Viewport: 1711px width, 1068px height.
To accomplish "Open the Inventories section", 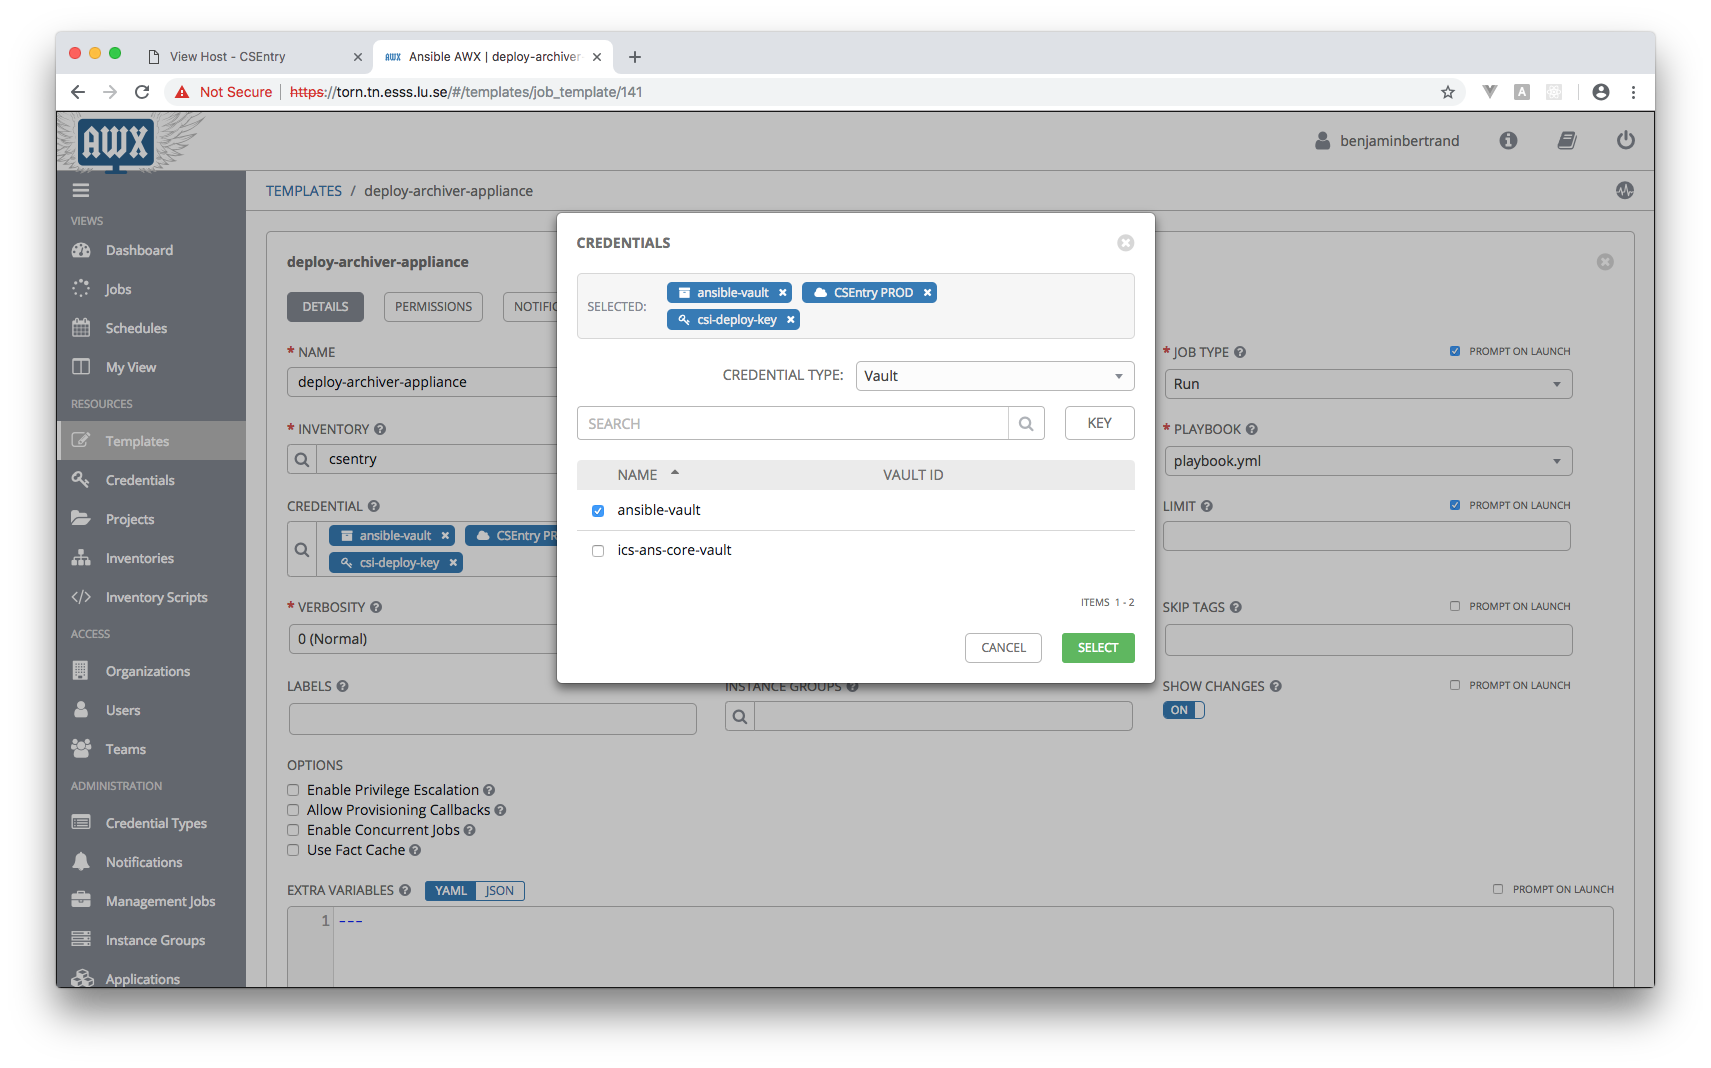I will 138,557.
